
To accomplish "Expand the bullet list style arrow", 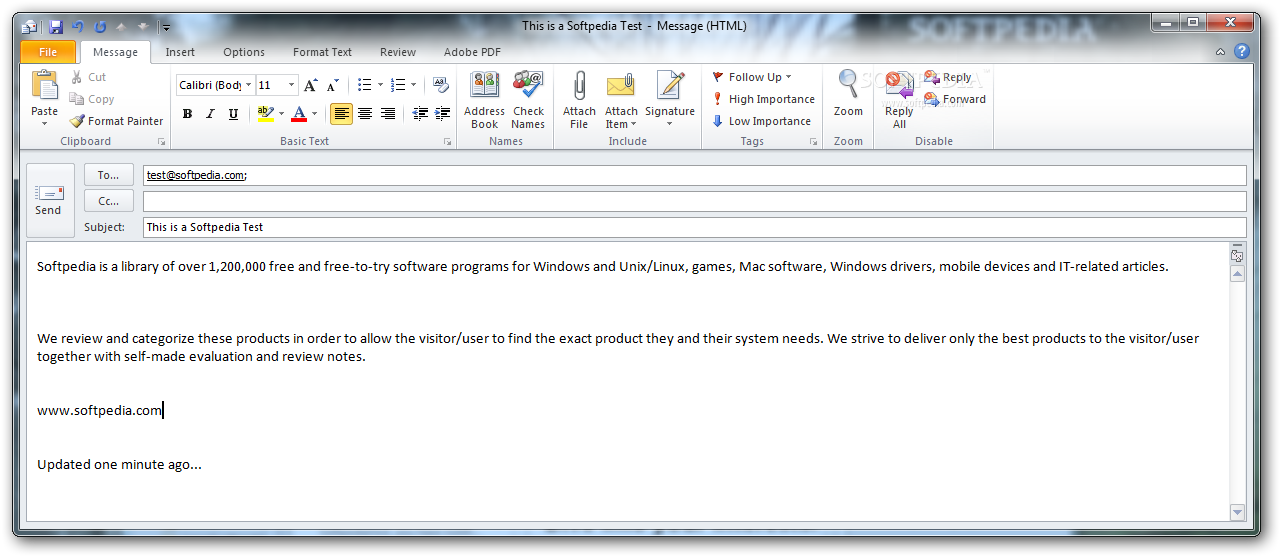I will point(380,85).
